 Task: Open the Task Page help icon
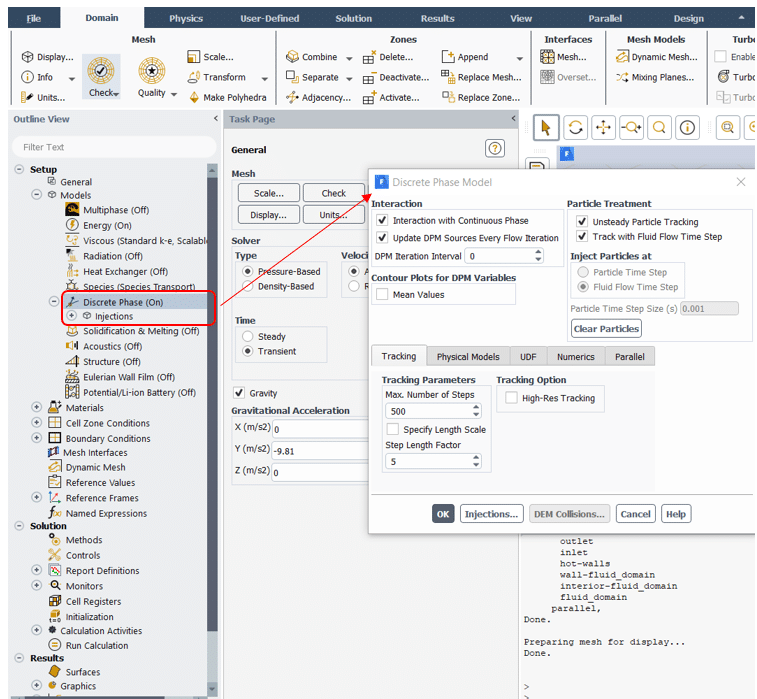494,148
